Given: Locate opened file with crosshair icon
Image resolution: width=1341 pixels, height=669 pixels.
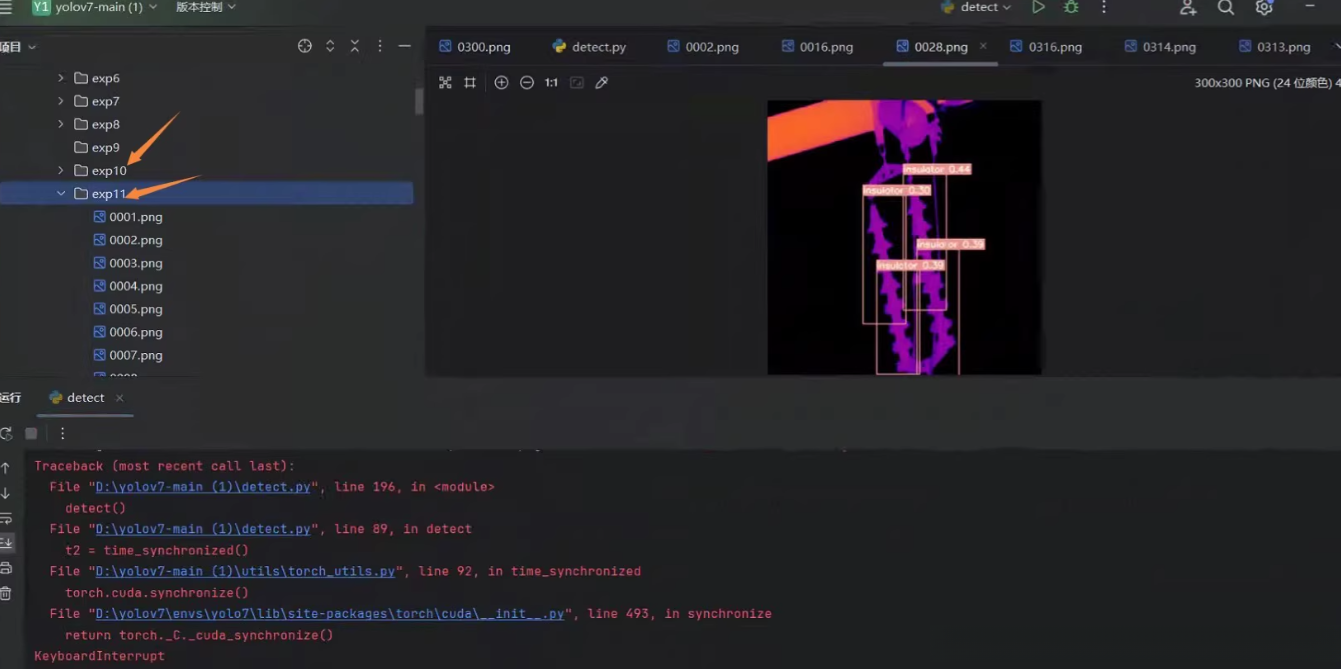Looking at the screenshot, I should [305, 46].
